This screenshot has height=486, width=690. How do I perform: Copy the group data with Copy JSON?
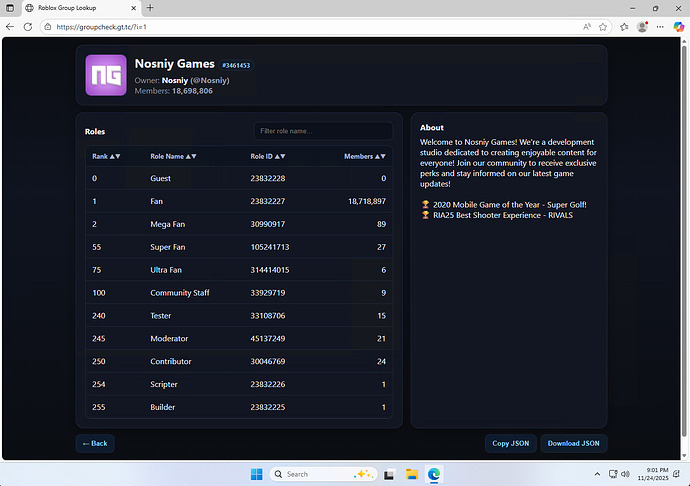[x=510, y=443]
